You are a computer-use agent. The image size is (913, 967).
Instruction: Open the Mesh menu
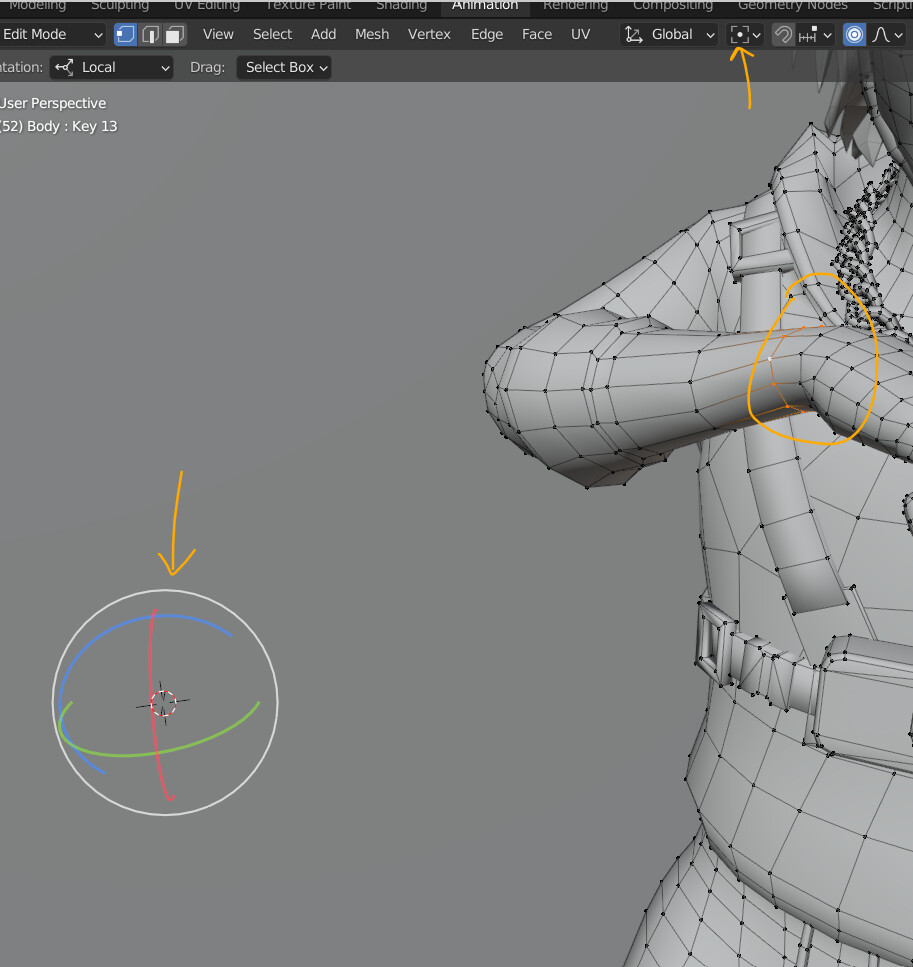pyautogui.click(x=372, y=35)
